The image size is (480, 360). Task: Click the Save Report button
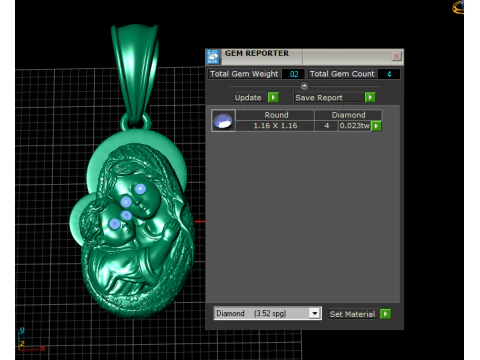point(328,98)
